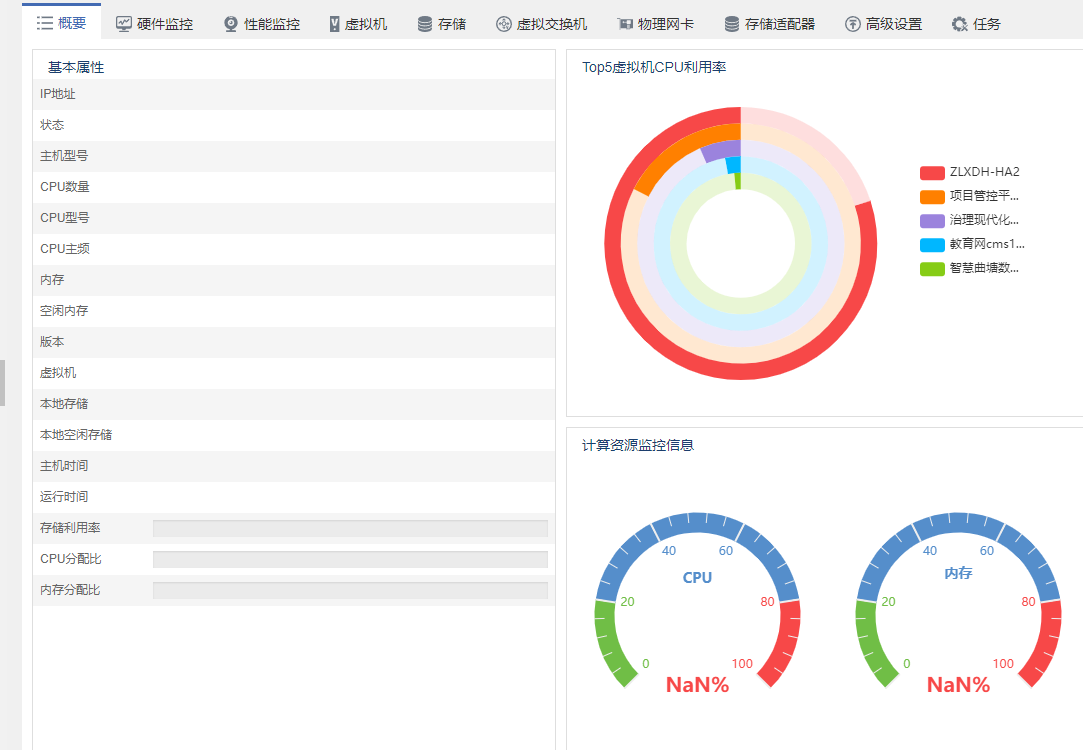Click the 概要 tab list icon
This screenshot has width=1083, height=750.
[x=45, y=23]
